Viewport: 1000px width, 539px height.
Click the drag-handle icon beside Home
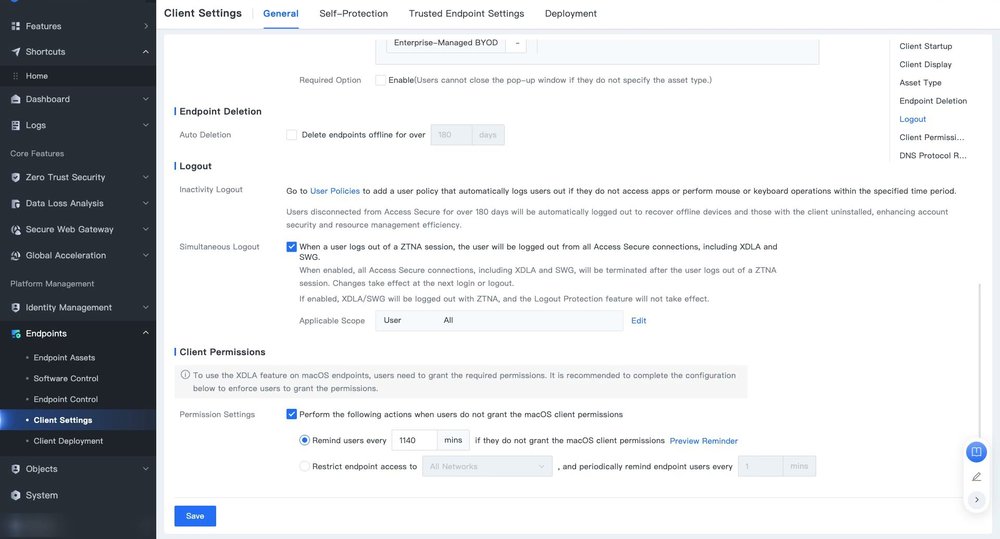point(15,76)
